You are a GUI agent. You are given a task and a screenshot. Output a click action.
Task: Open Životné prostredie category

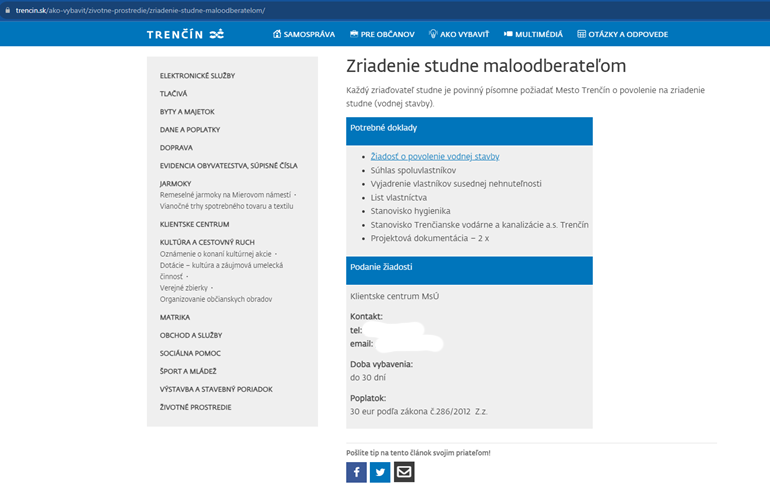[x=196, y=407]
